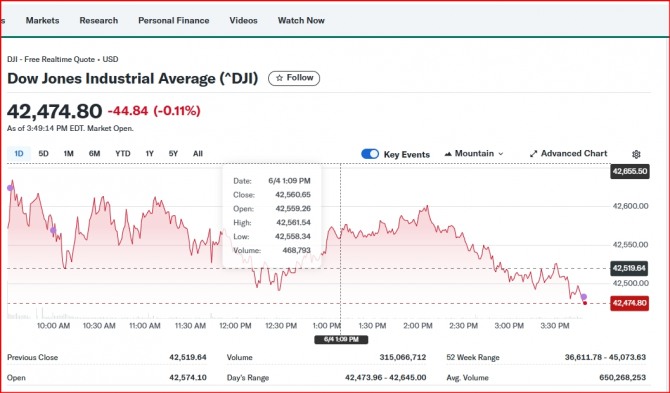670x393 pixels.
Task: Click the star icon in Follow button
Action: [x=279, y=78]
